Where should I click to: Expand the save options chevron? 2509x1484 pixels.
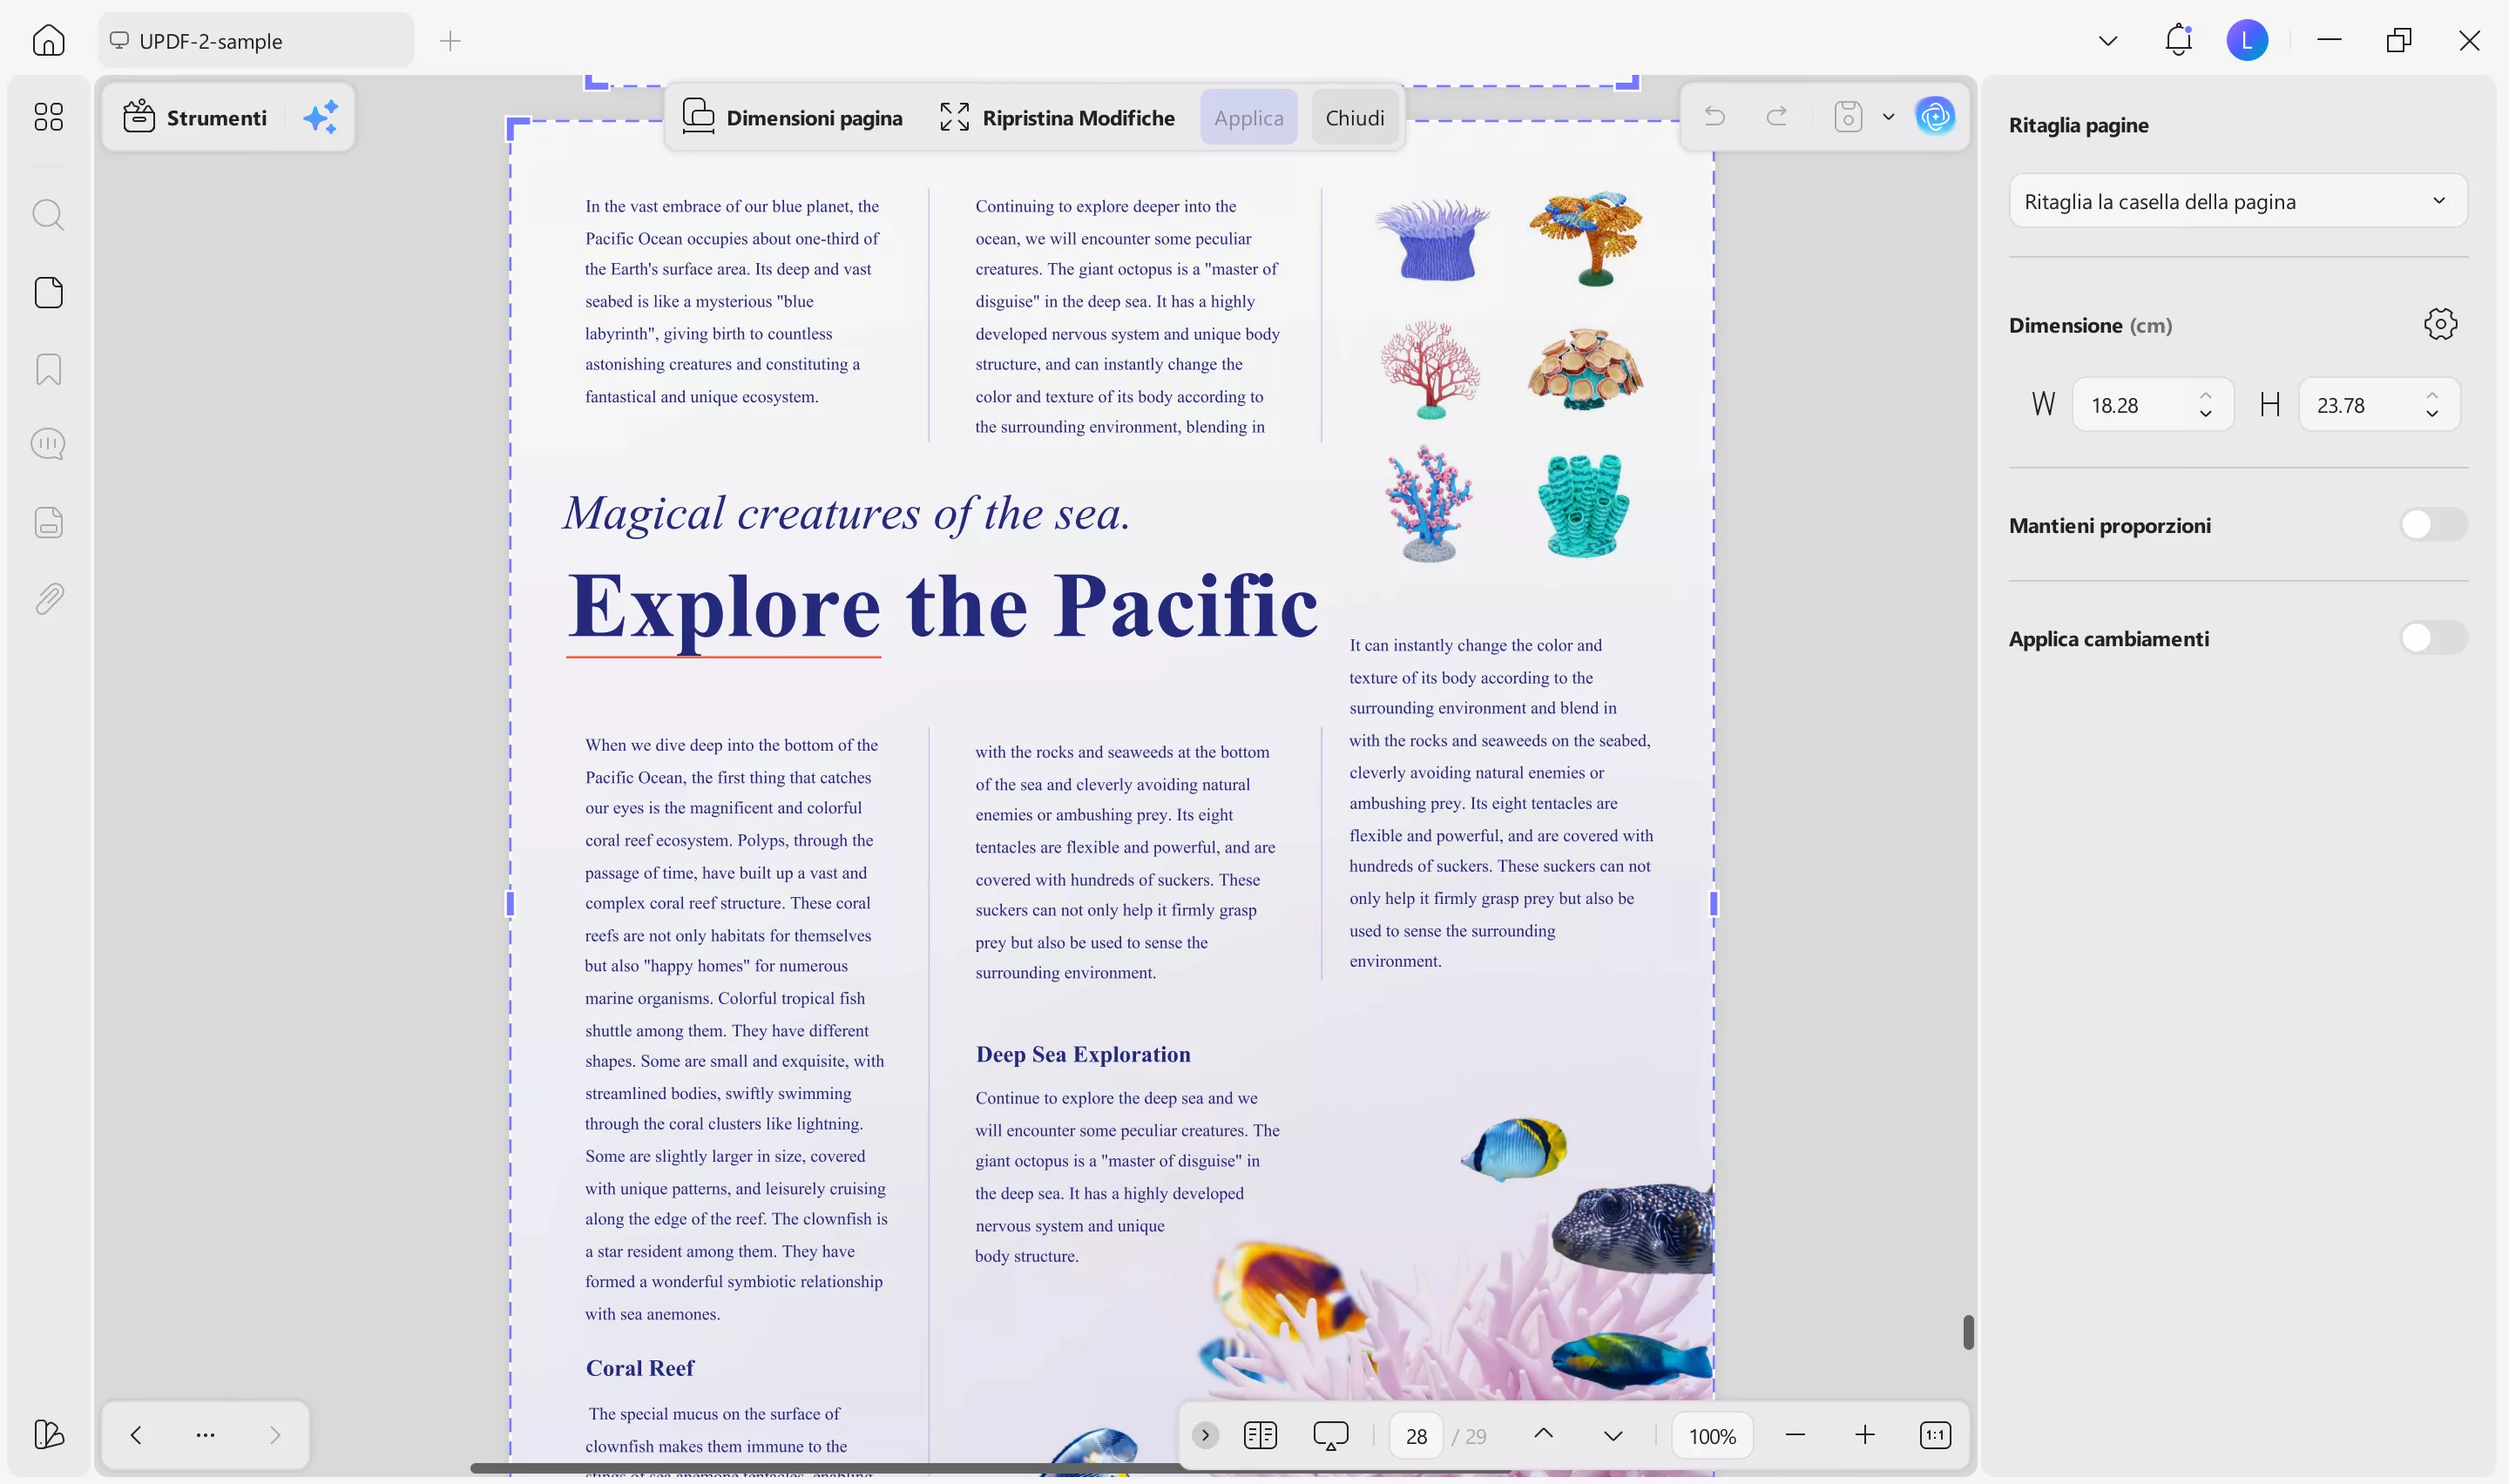click(1888, 116)
